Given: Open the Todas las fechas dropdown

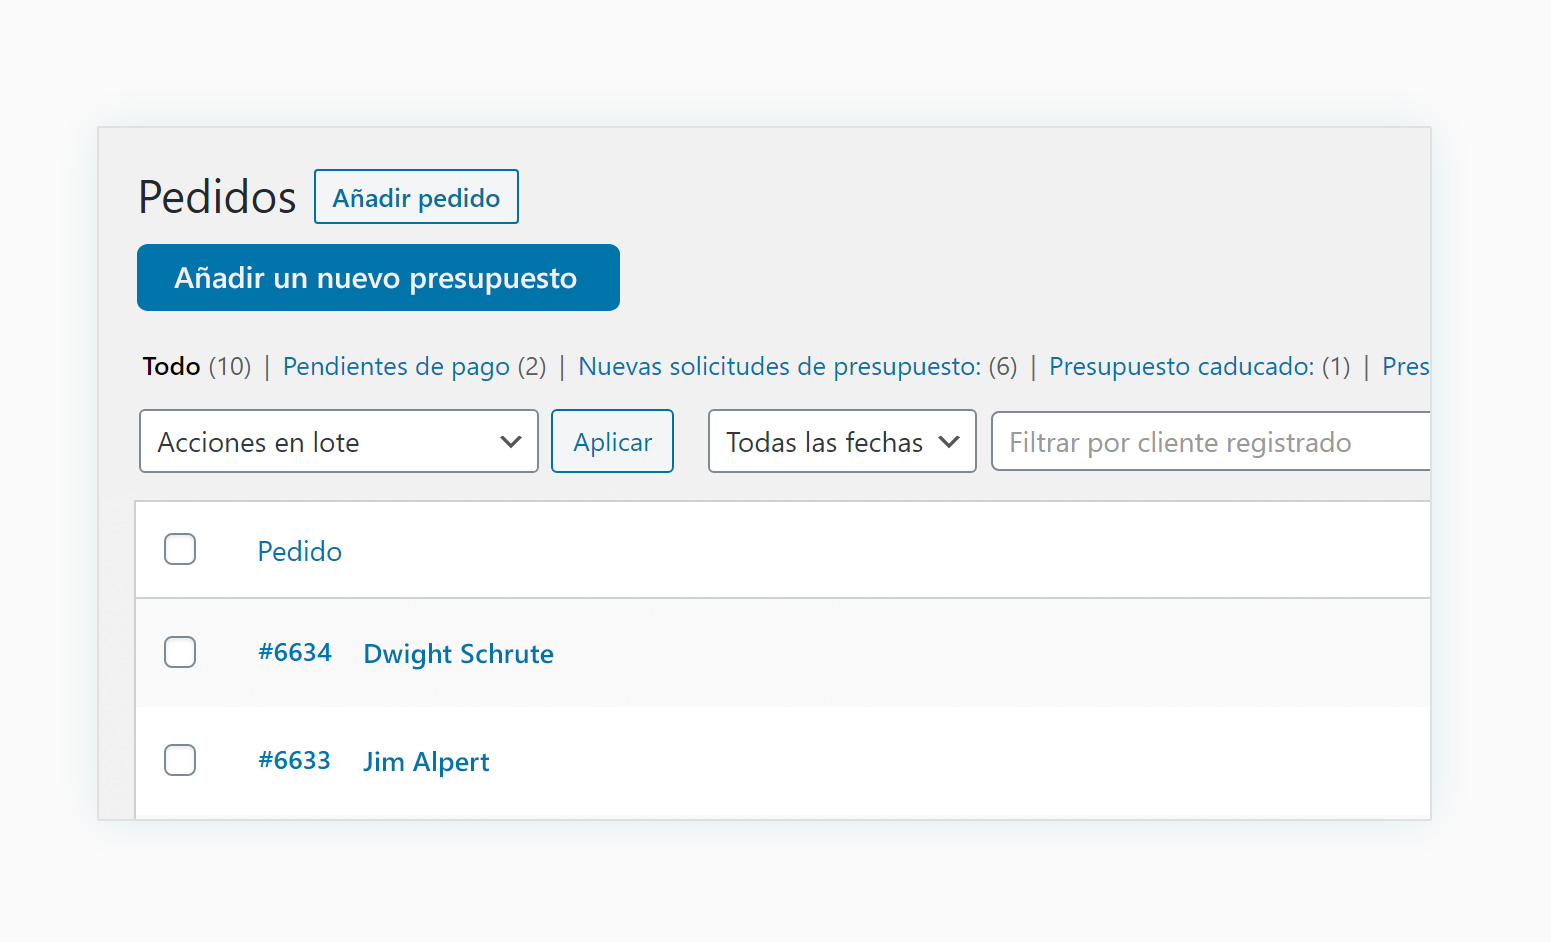Looking at the screenshot, I should tap(842, 441).
